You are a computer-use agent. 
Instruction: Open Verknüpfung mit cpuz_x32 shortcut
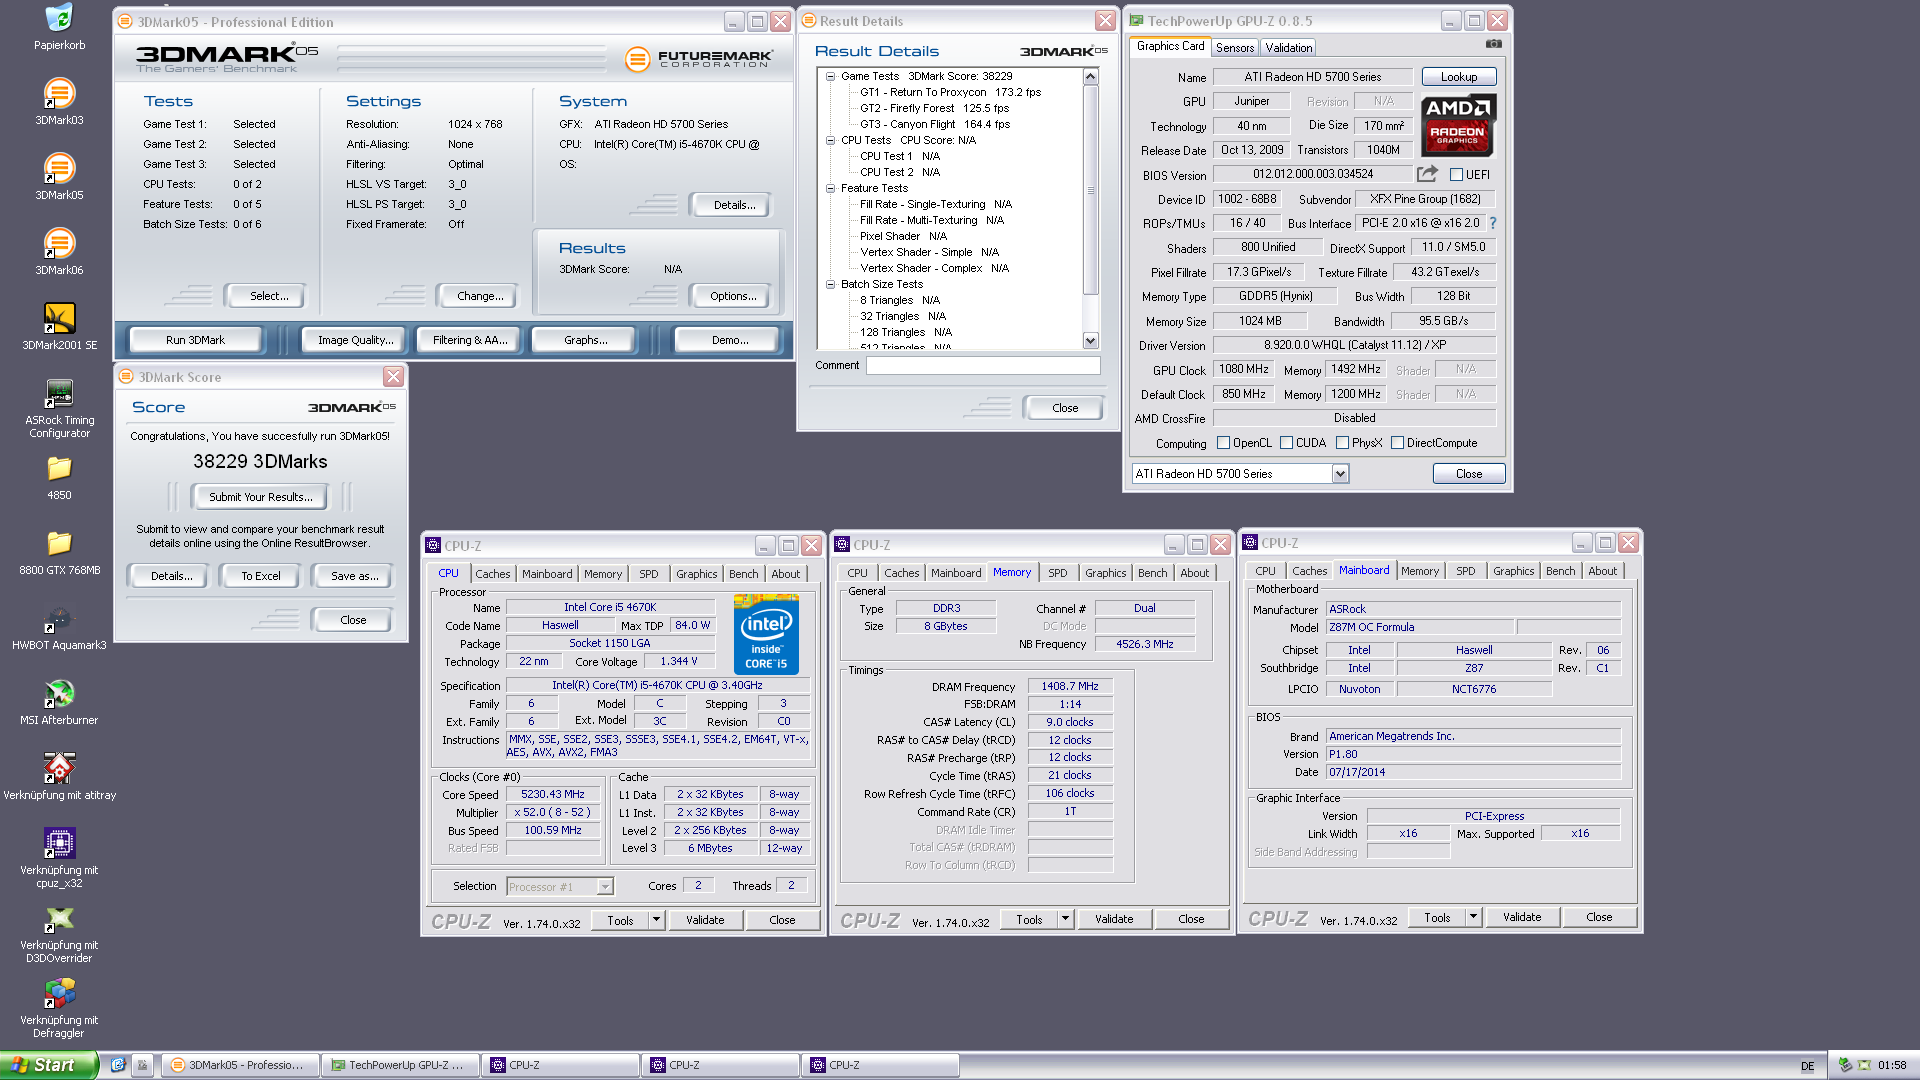[59, 858]
